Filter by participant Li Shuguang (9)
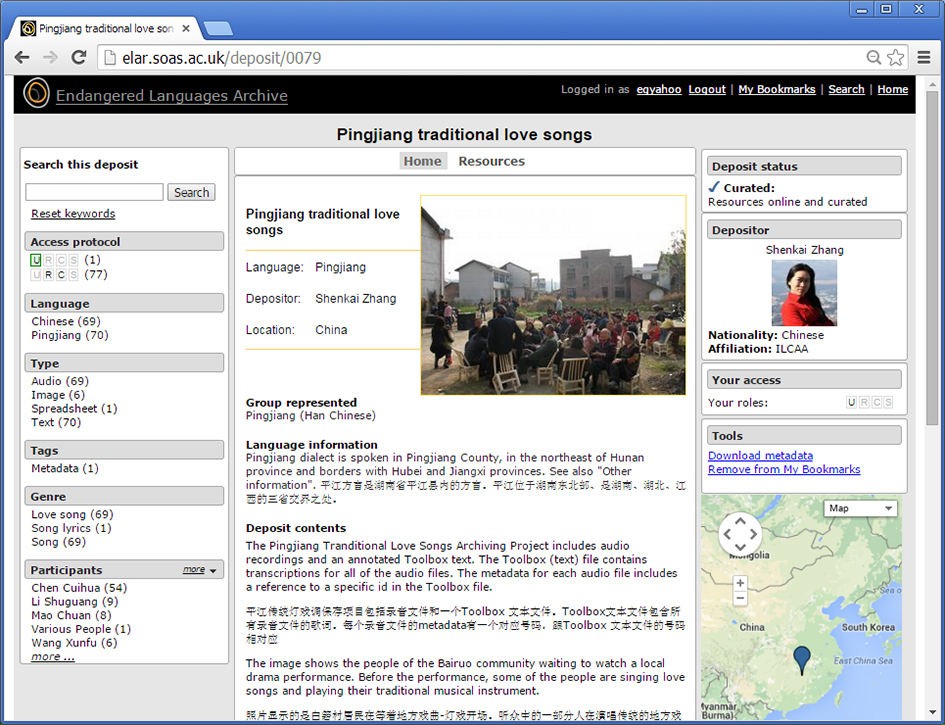Viewport: 945px width, 725px height. pyautogui.click(x=75, y=601)
